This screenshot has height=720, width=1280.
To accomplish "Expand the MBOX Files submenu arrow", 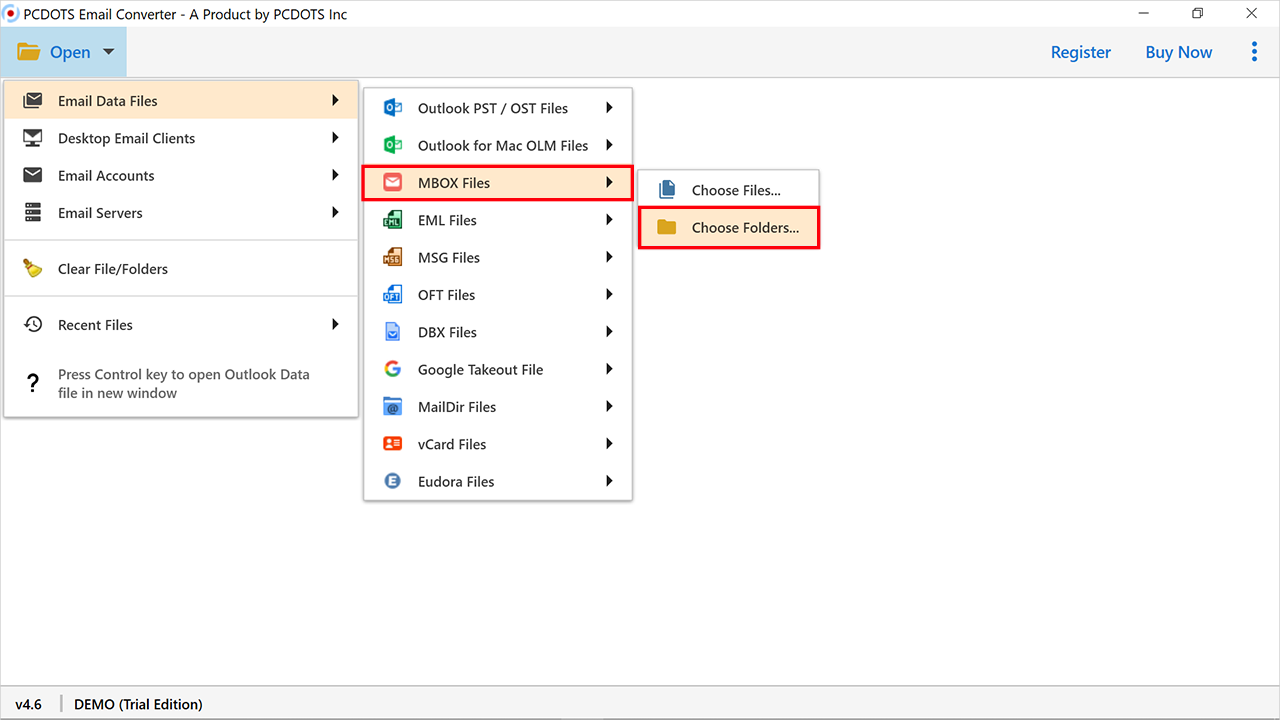I will point(609,182).
